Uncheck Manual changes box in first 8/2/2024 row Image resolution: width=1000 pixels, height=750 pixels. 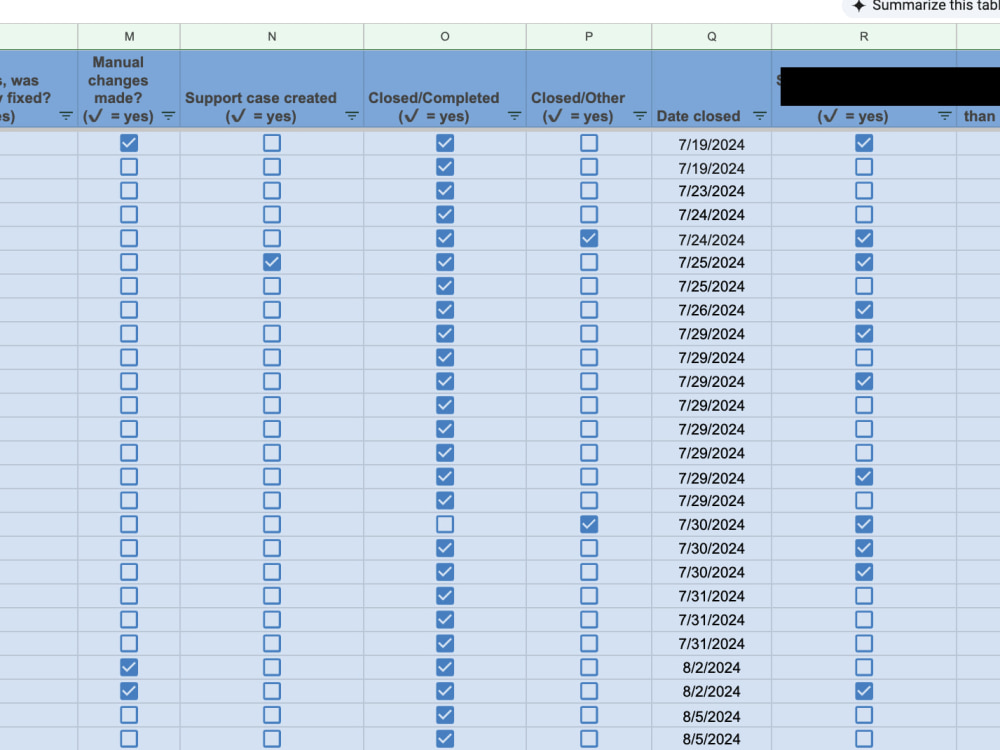click(x=129, y=667)
